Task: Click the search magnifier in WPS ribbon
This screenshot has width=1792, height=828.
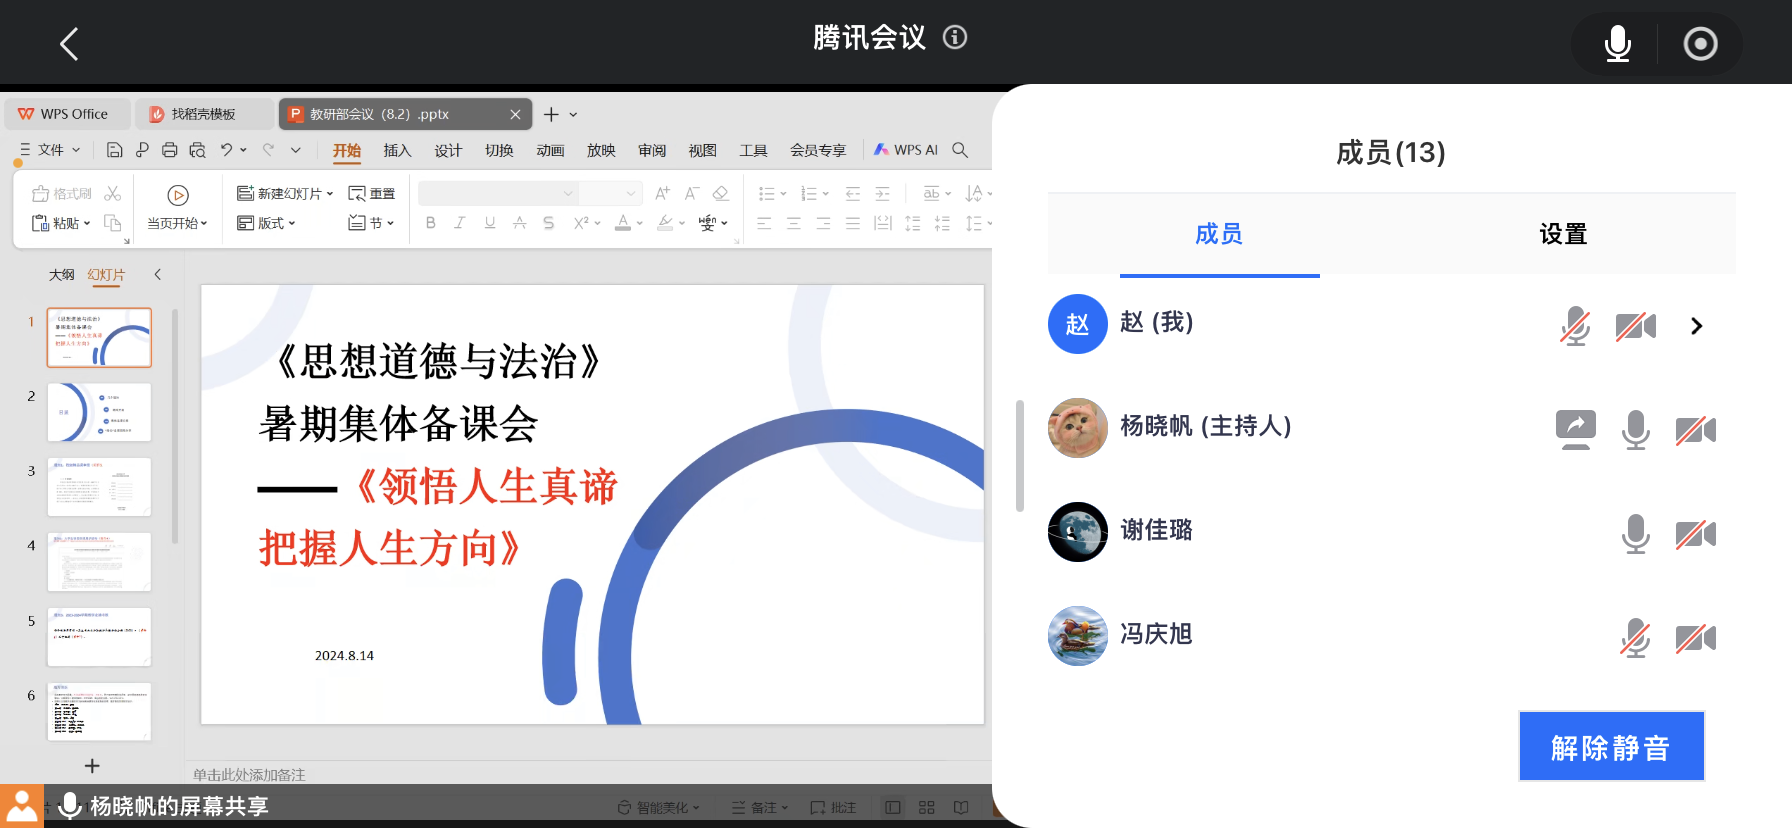Action: (x=960, y=150)
